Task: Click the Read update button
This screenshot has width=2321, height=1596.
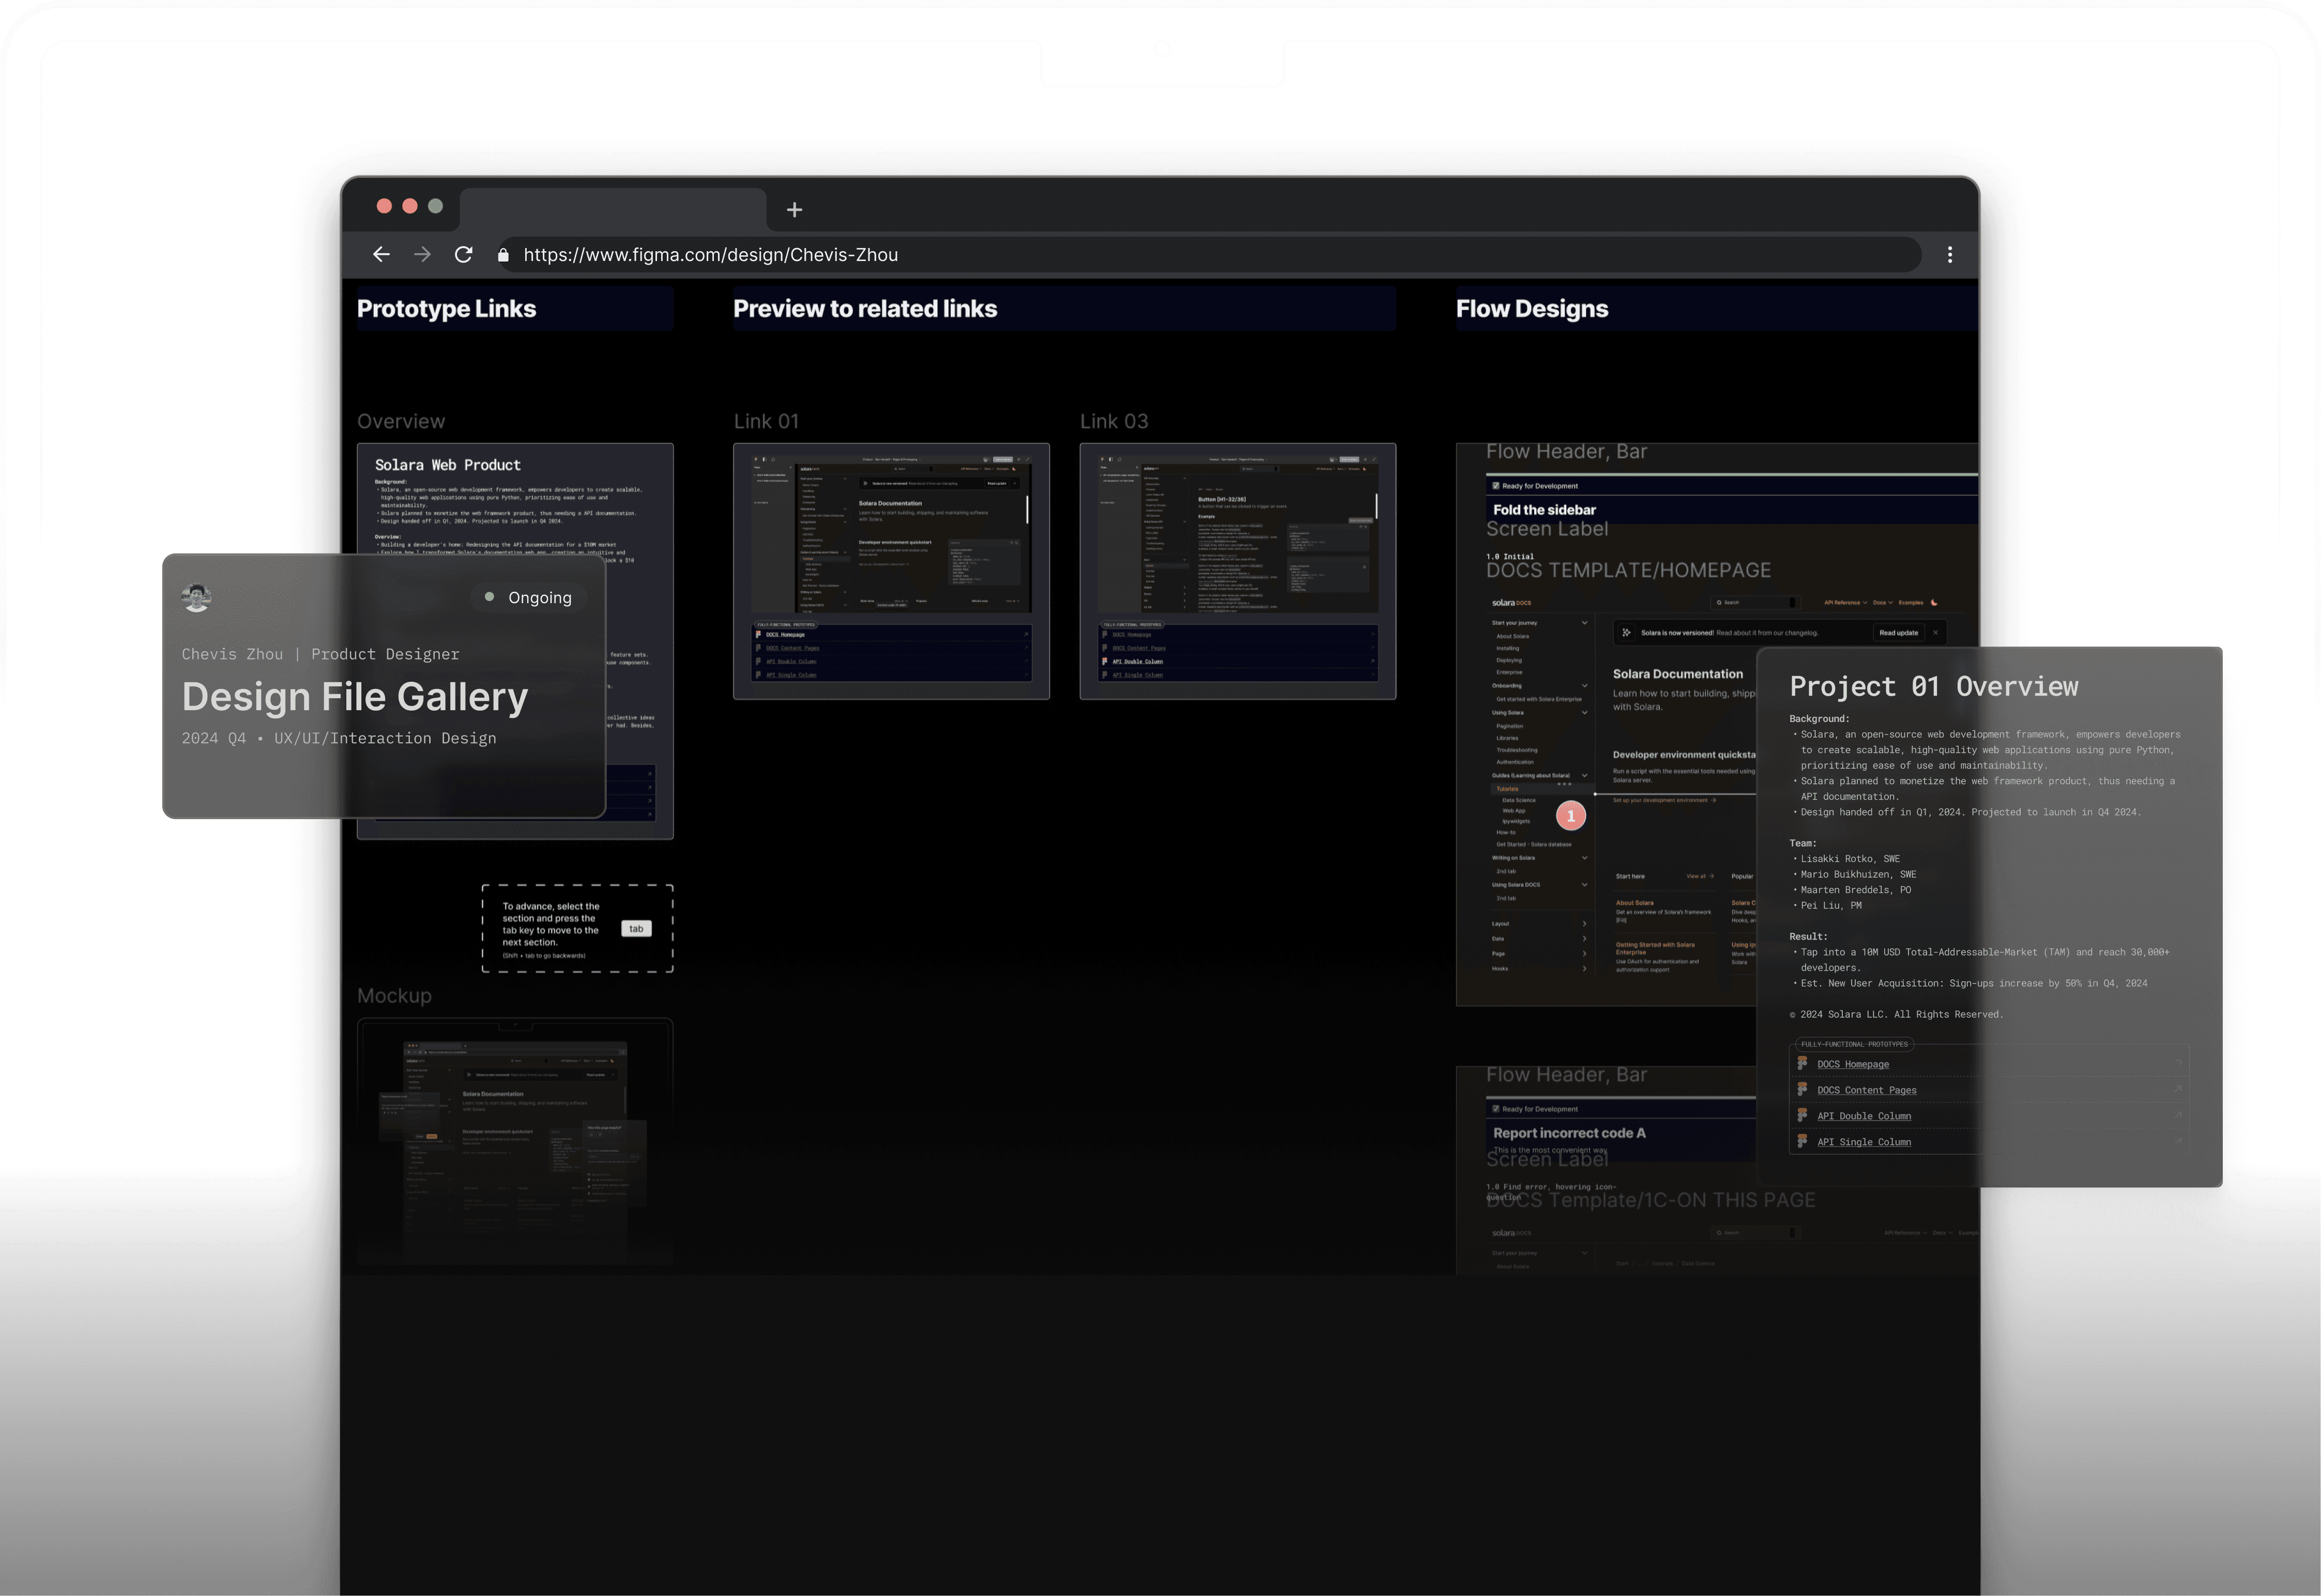Action: pos(1898,633)
